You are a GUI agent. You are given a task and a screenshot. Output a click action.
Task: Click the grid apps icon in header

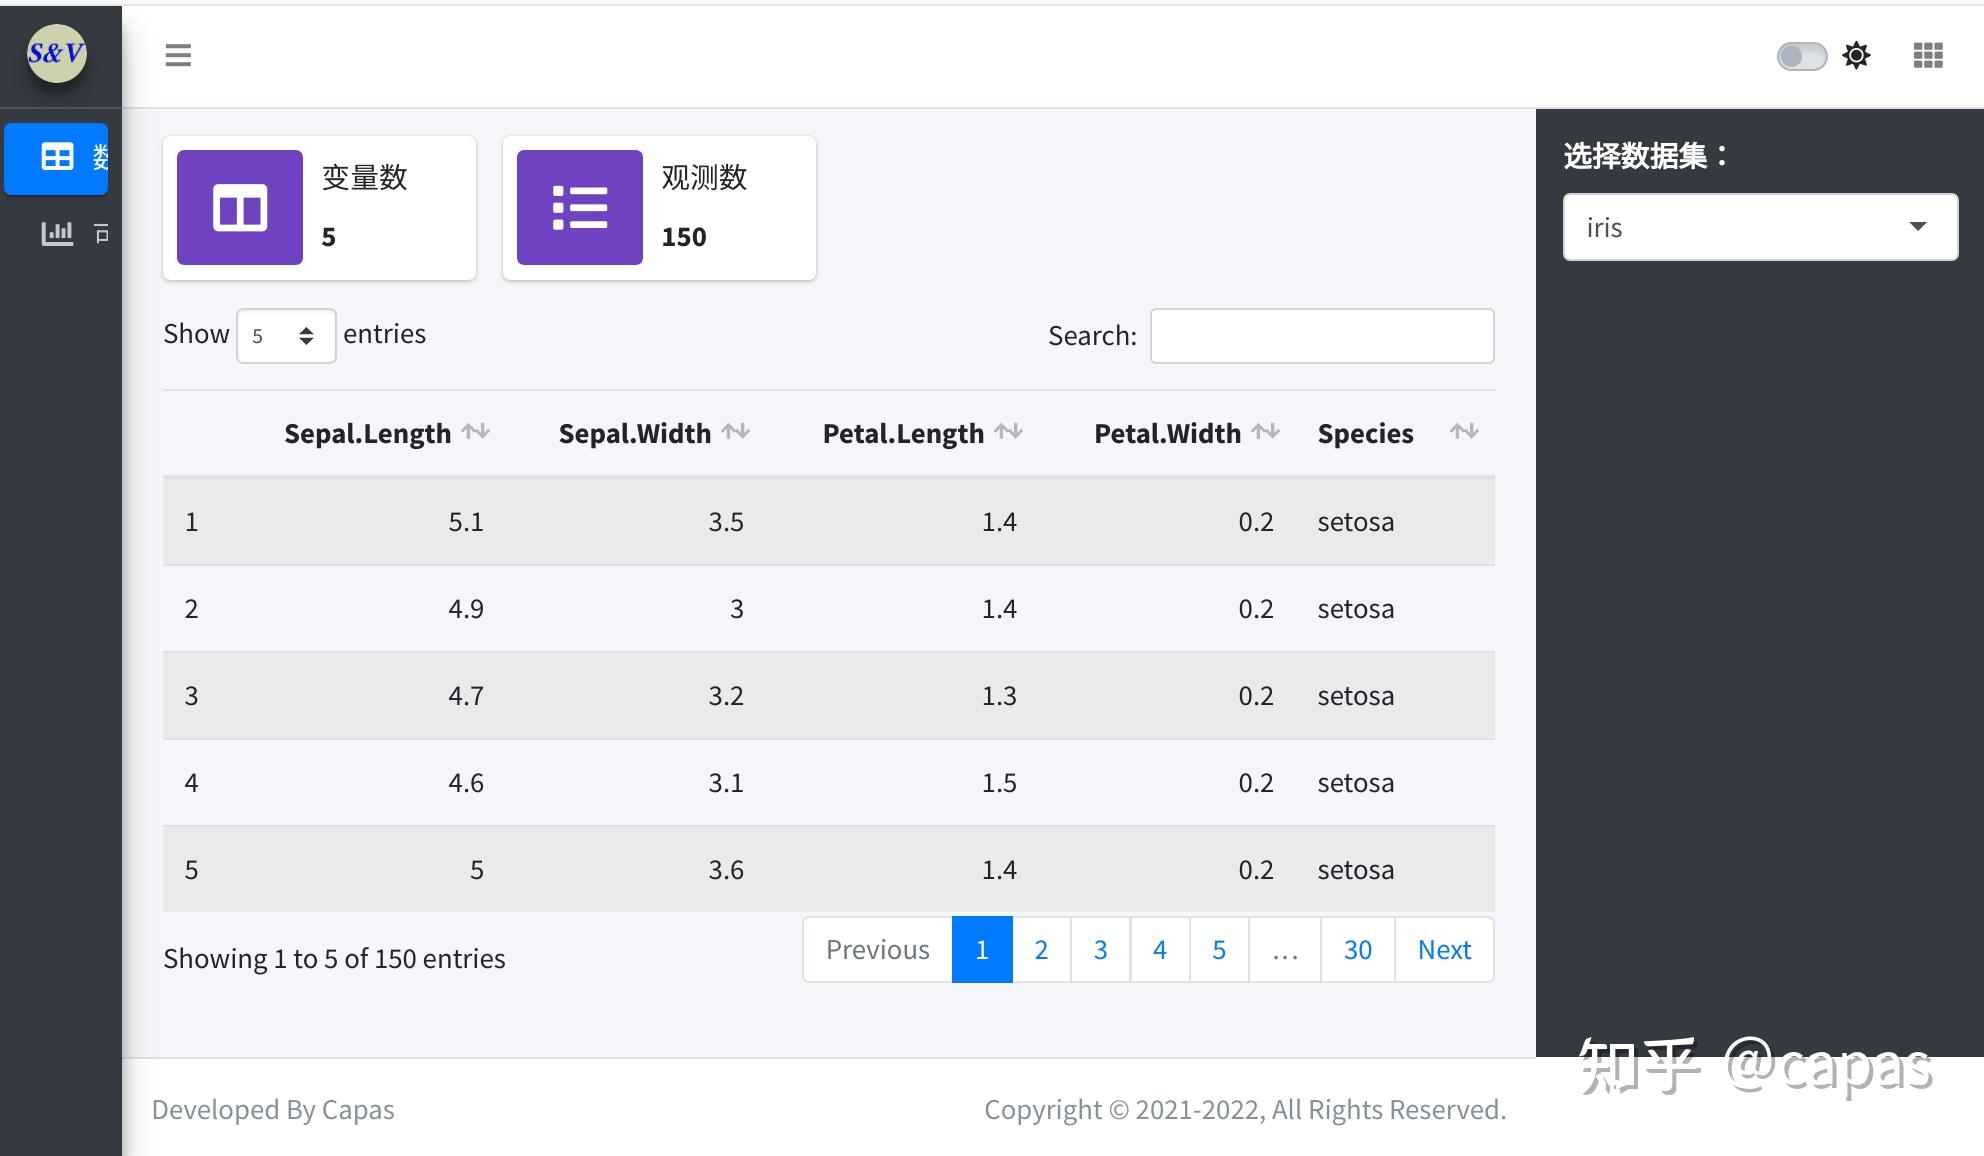(1927, 55)
